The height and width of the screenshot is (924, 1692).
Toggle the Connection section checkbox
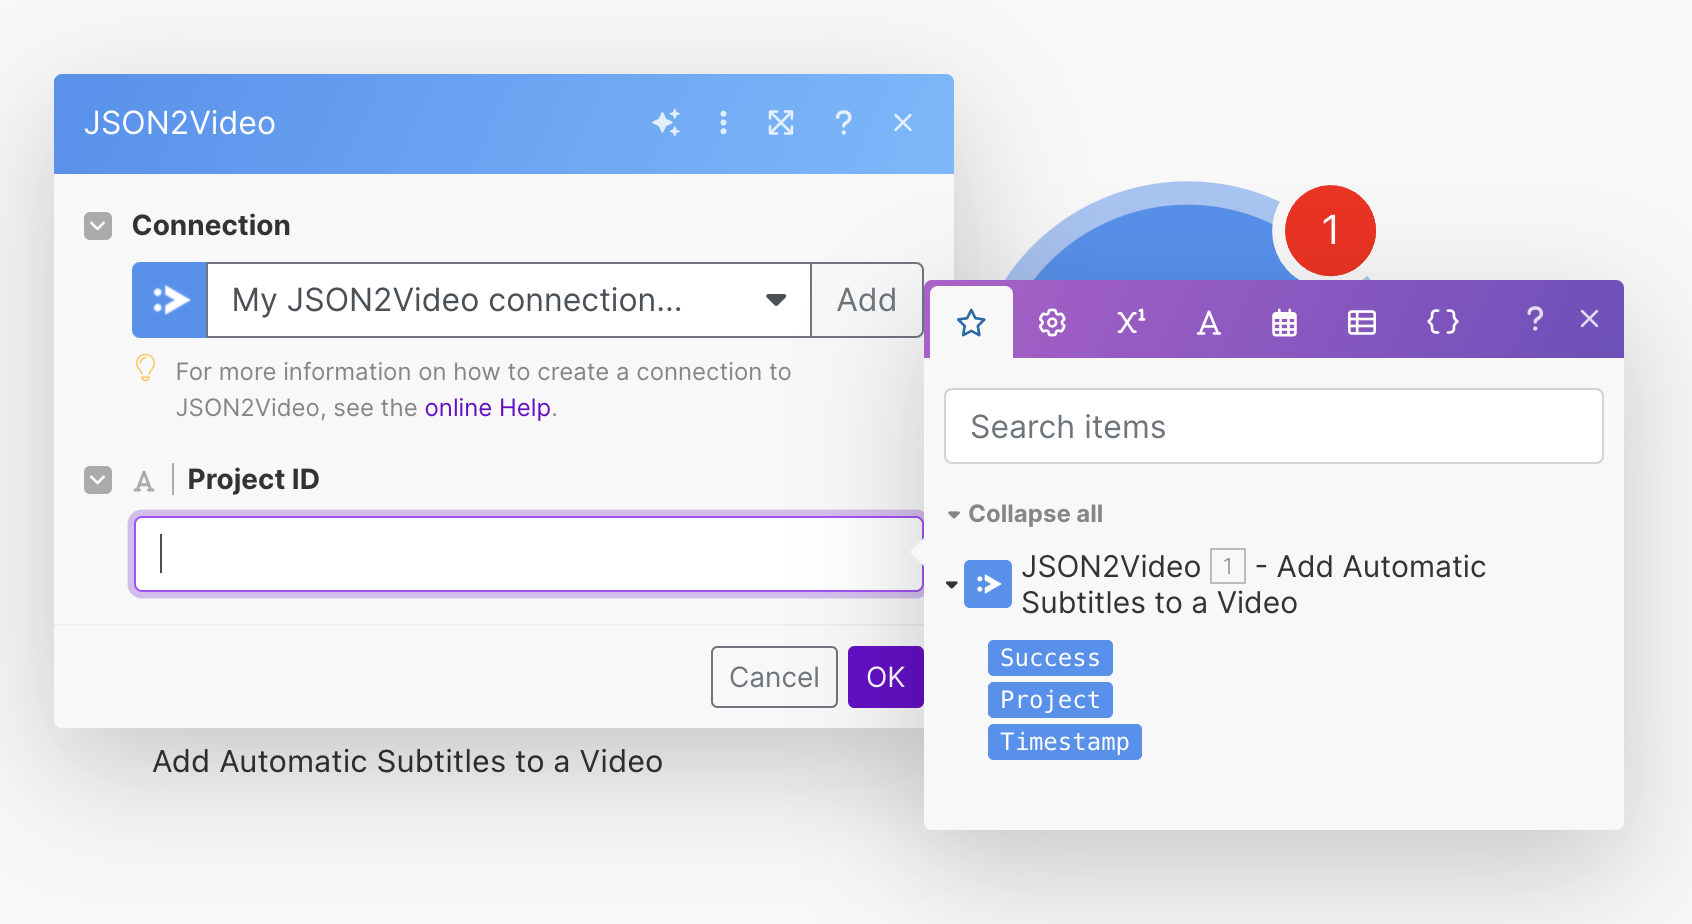coord(98,226)
